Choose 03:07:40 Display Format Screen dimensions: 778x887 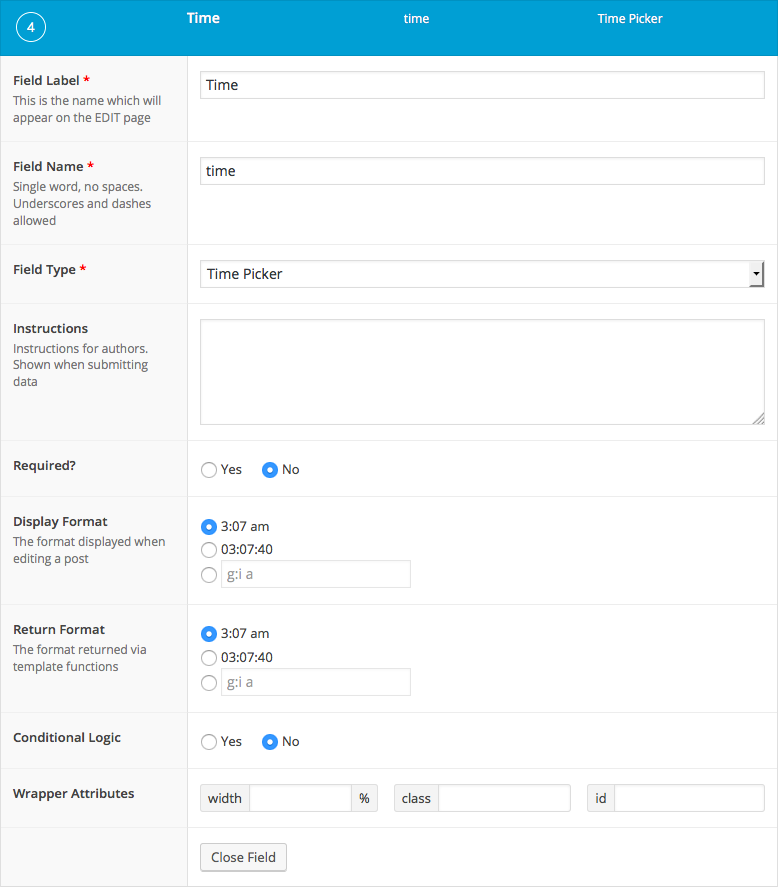click(209, 549)
